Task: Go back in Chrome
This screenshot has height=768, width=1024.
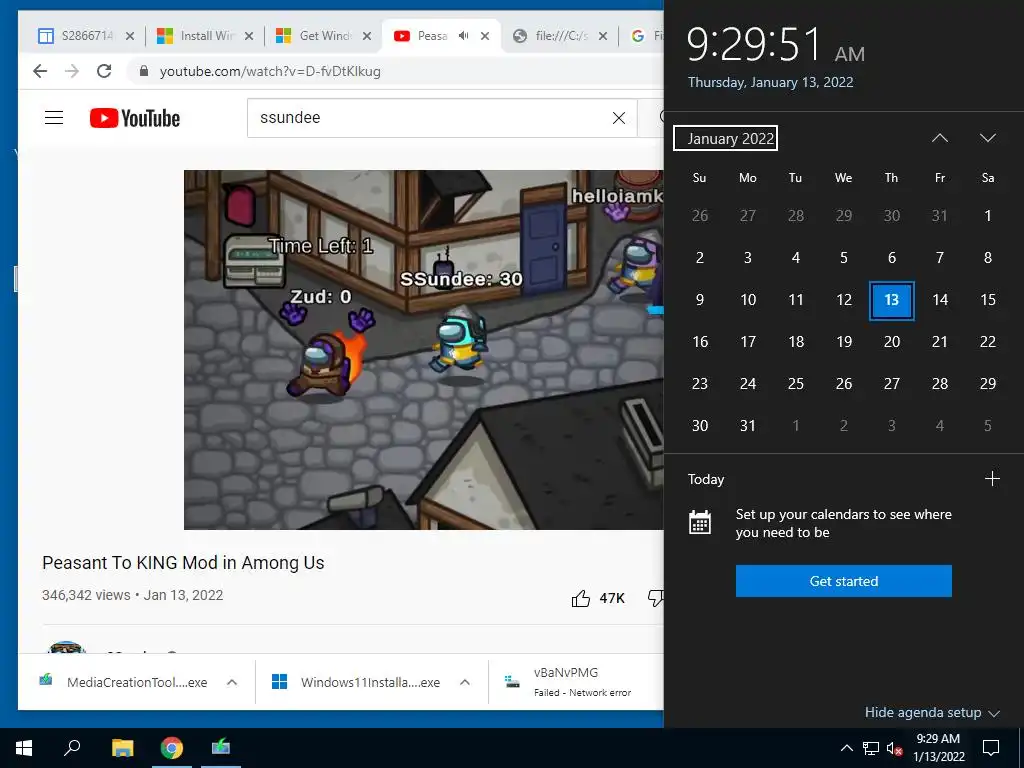Action: (40, 71)
